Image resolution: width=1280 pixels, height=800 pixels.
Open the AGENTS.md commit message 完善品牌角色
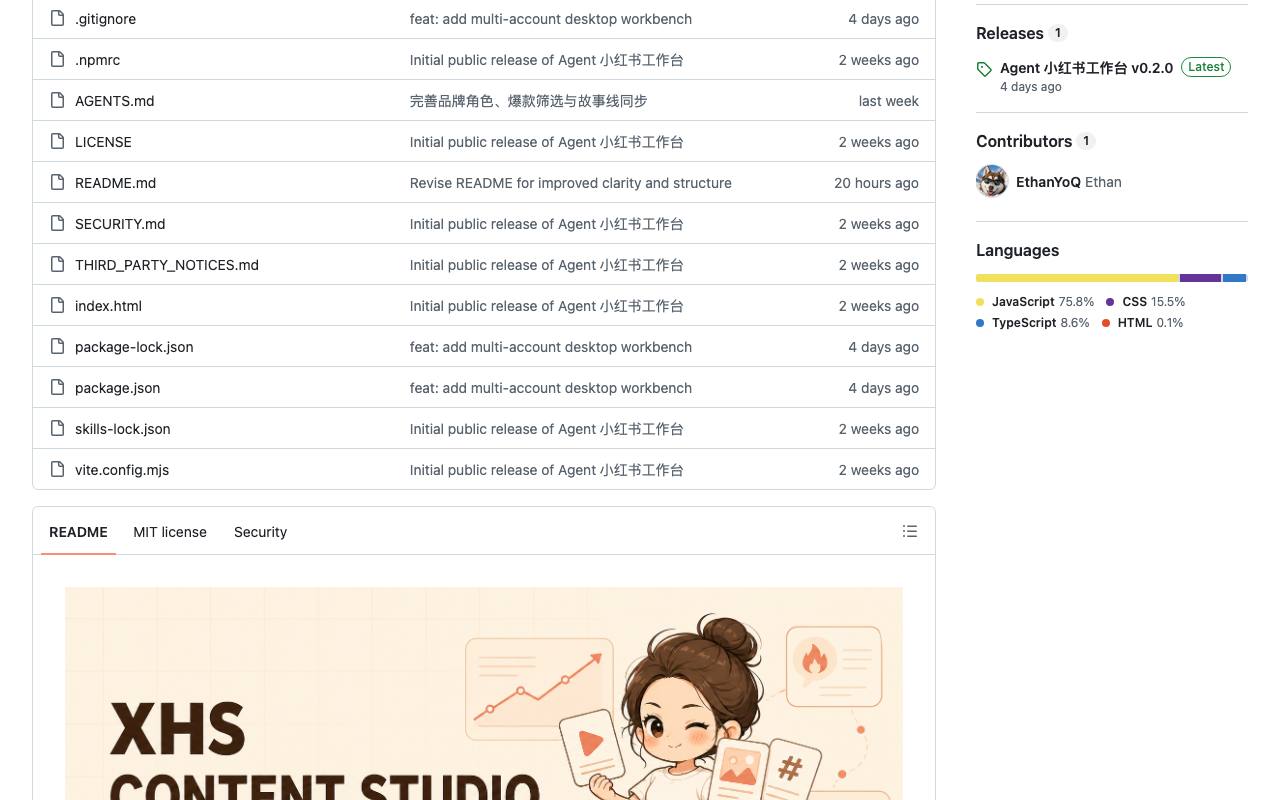[x=528, y=101]
